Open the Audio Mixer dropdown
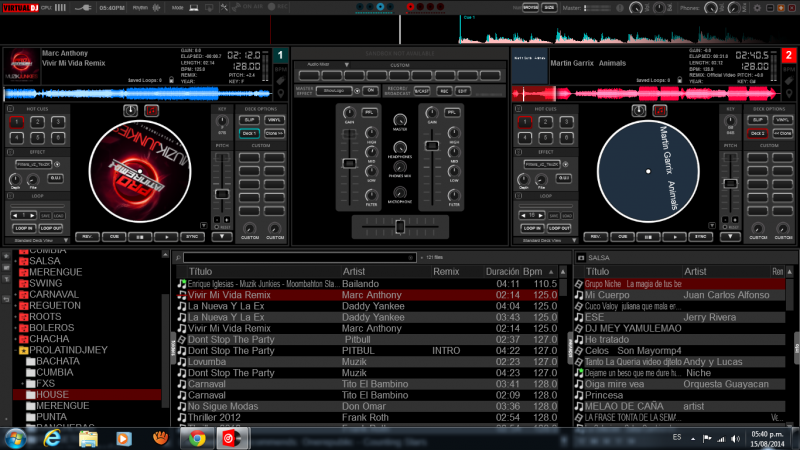 (346, 65)
